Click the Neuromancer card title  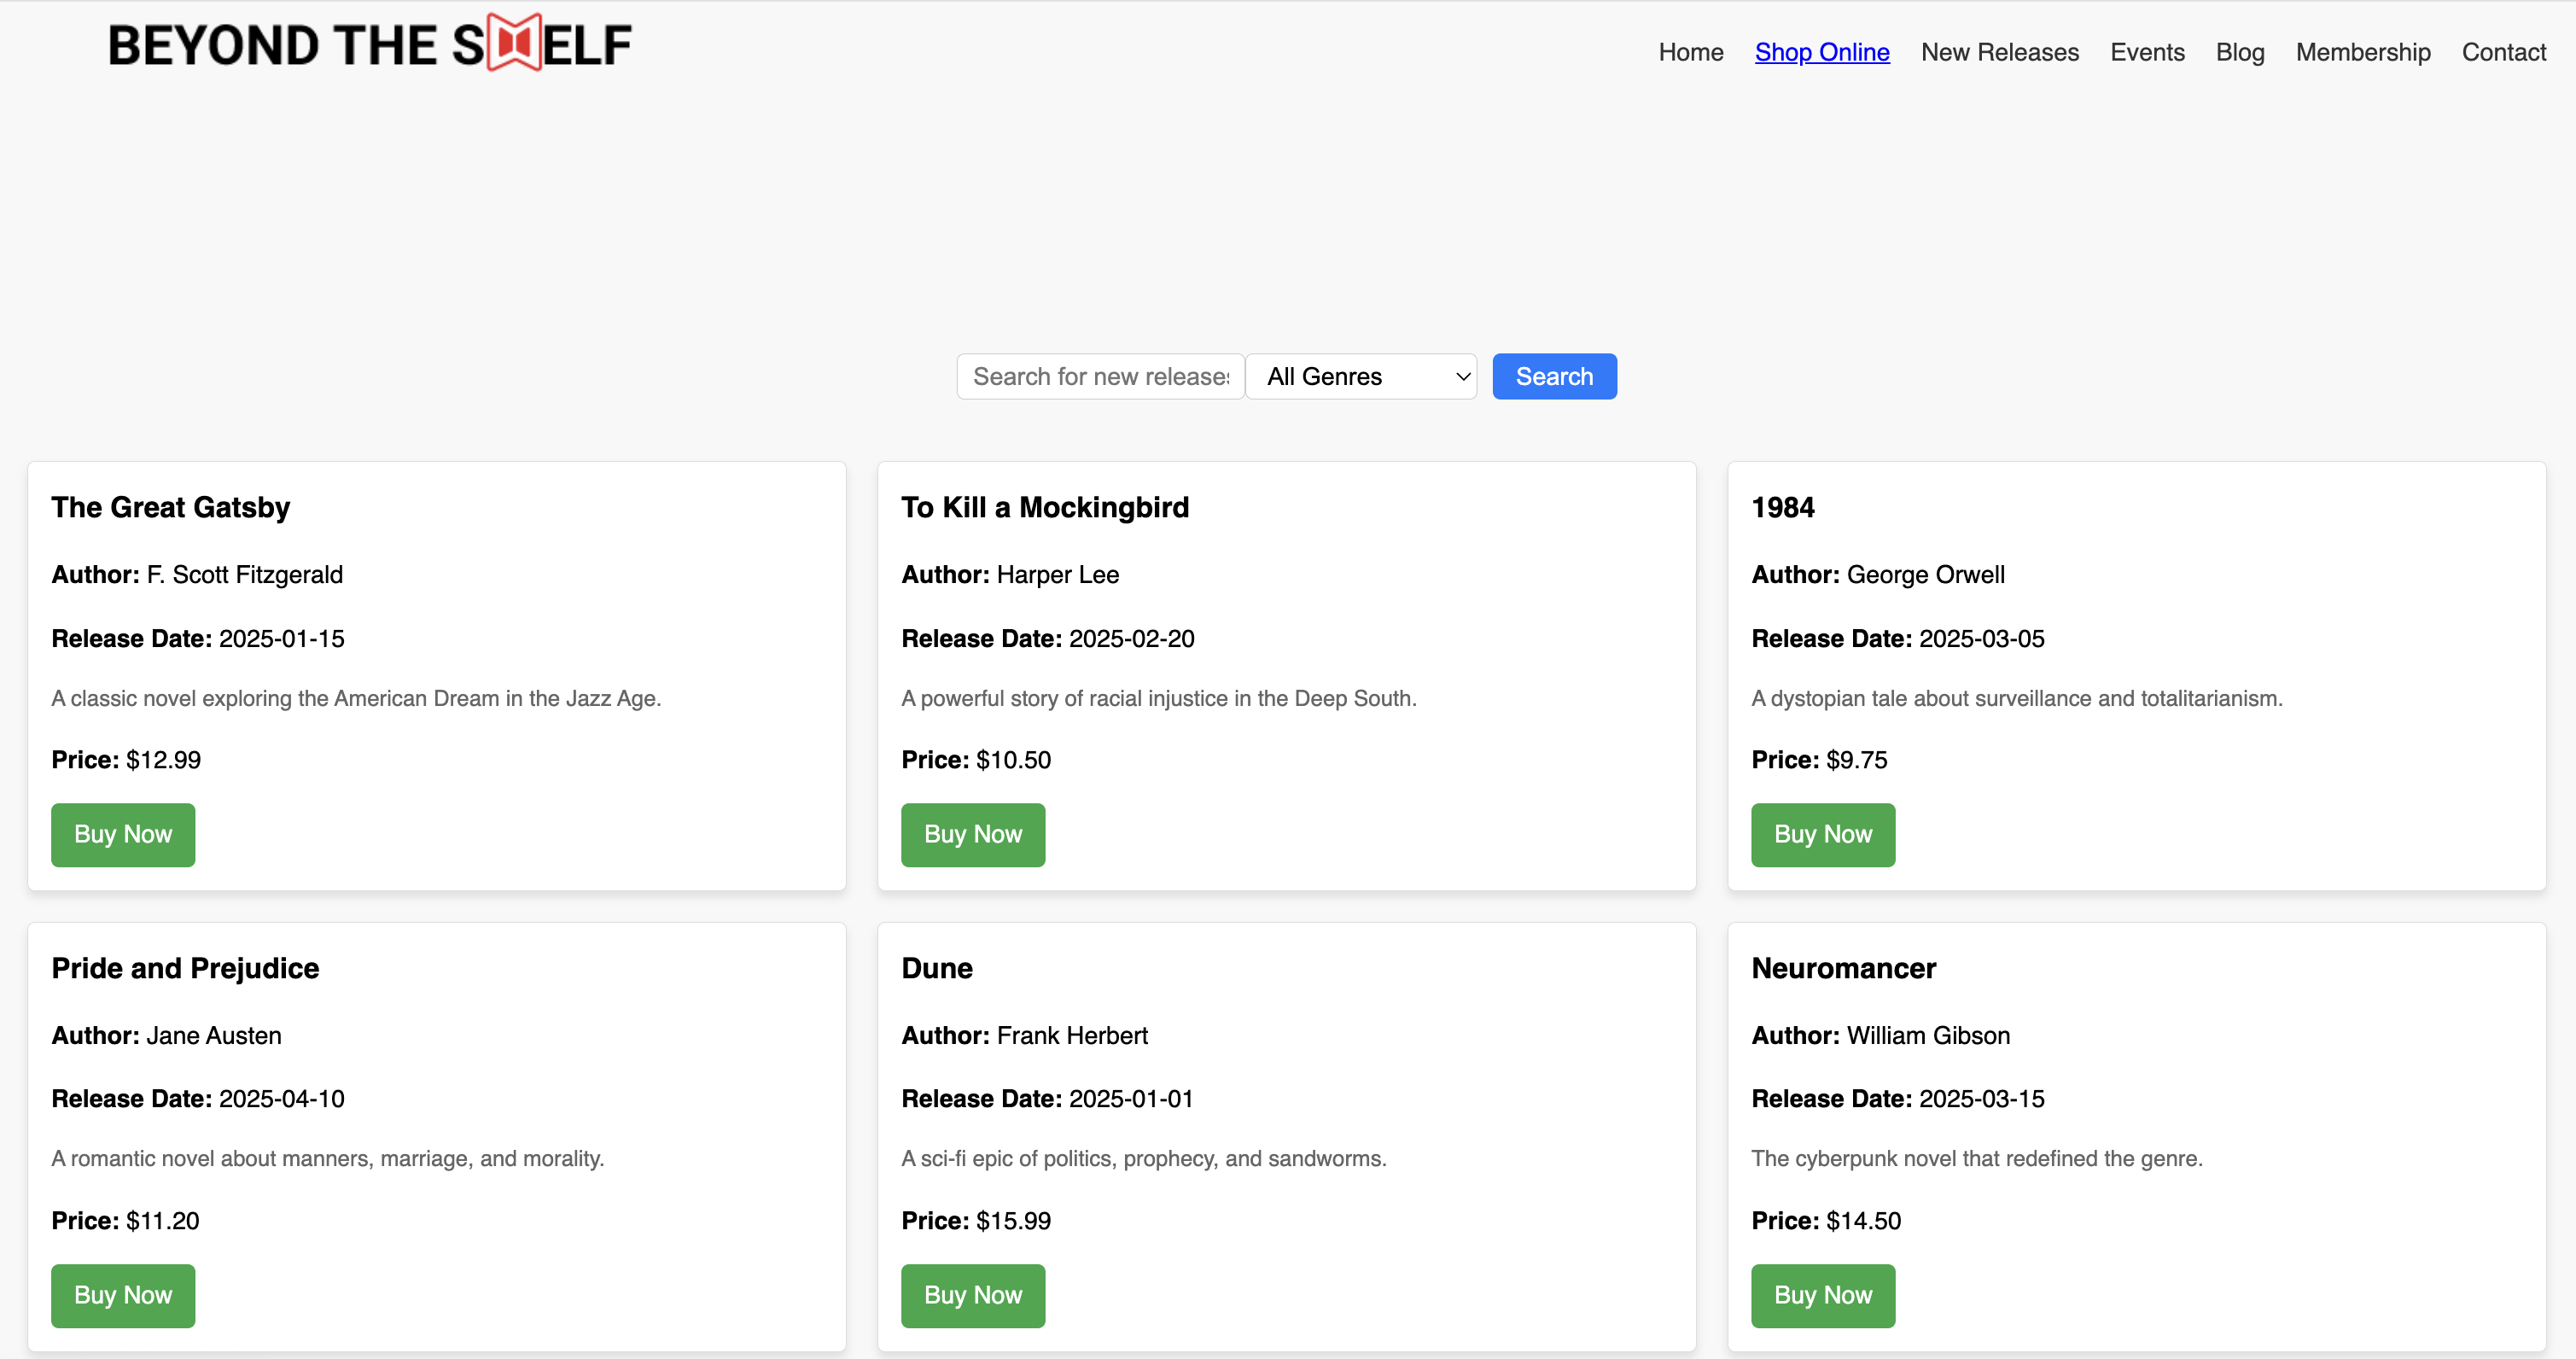click(x=1843, y=968)
